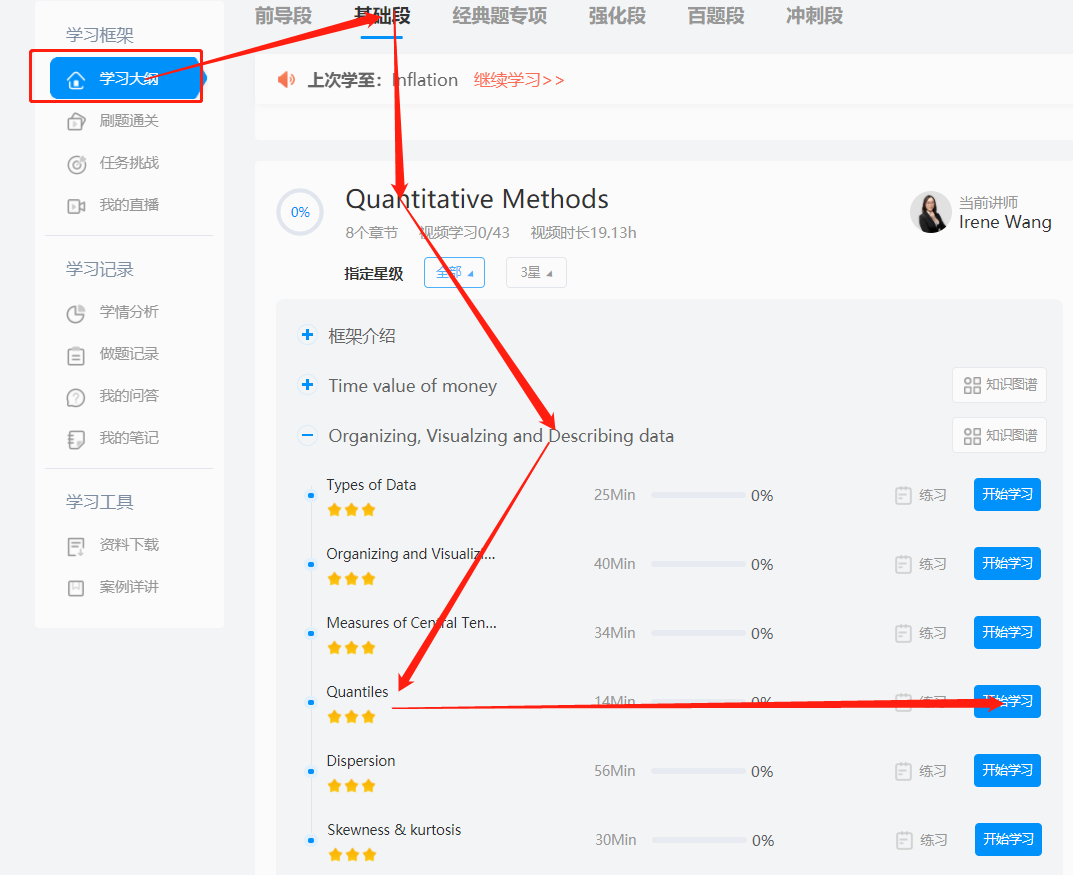Expand the Time value of money chapter

[308, 385]
